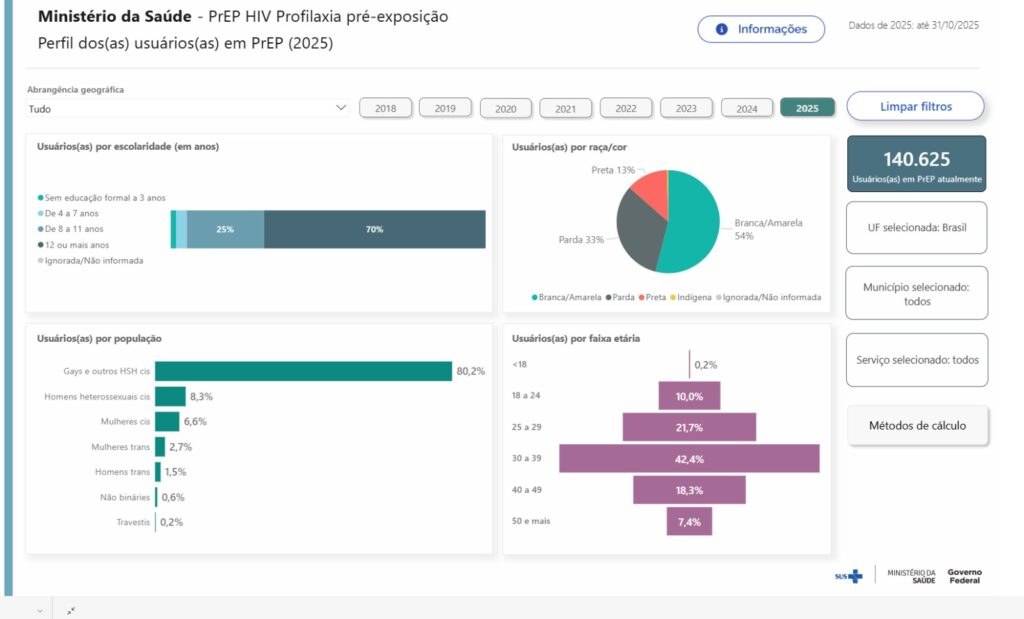Image resolution: width=1024 pixels, height=619 pixels.
Task: Select the 2024 year filter button
Action: pos(746,108)
